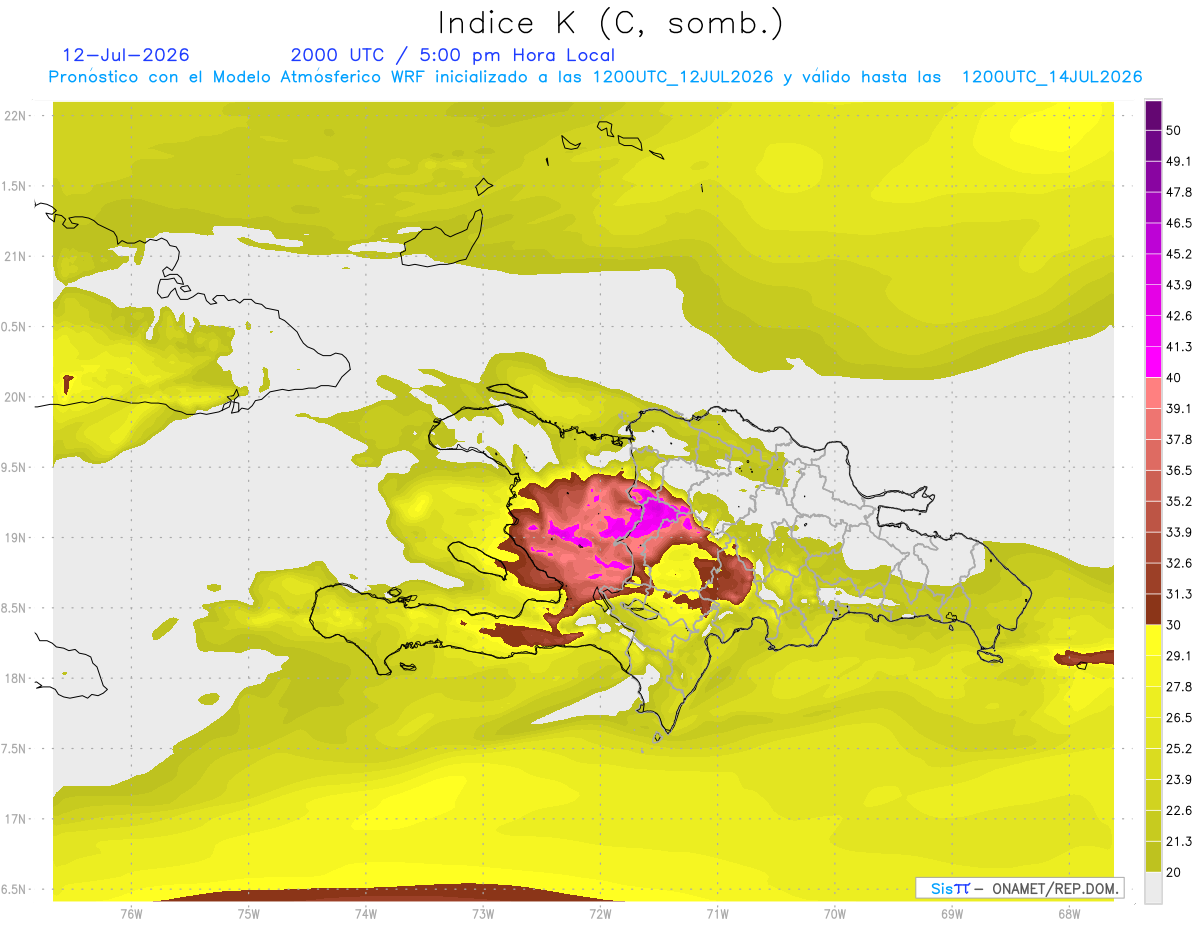The width and height of the screenshot is (1200, 927).
Task: Click the legend value "21.3"
Action: click(x=1178, y=842)
